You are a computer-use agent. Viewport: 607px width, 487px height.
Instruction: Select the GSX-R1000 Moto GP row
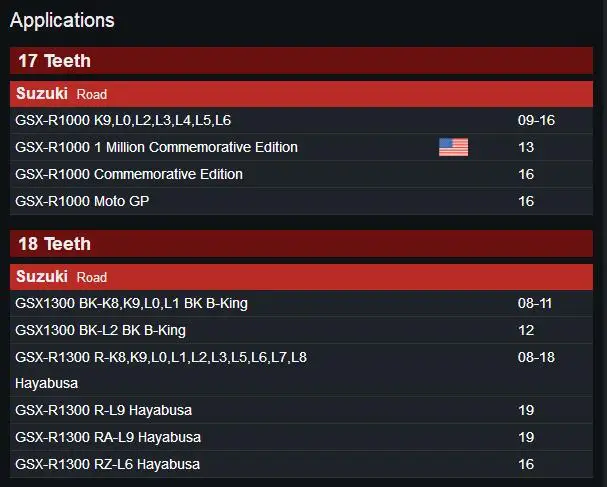301,201
